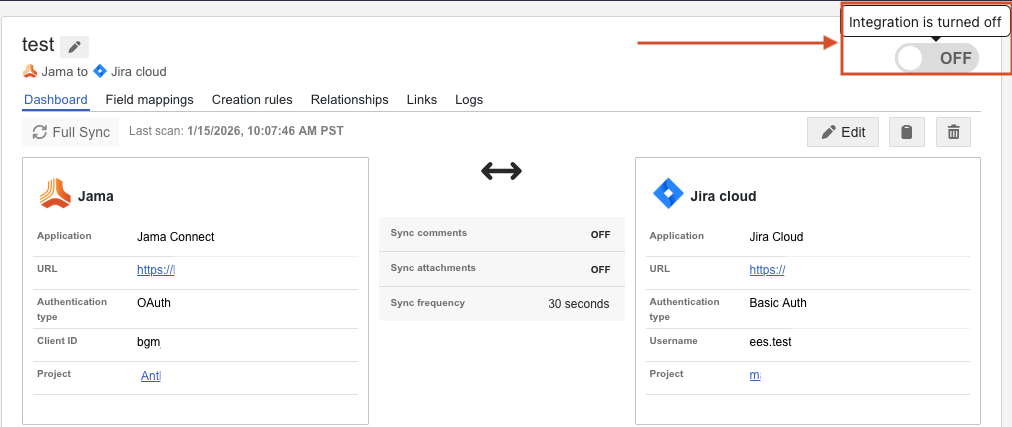Click the Jira Cloud application value
Screen dimensions: 1012x427
776,237
